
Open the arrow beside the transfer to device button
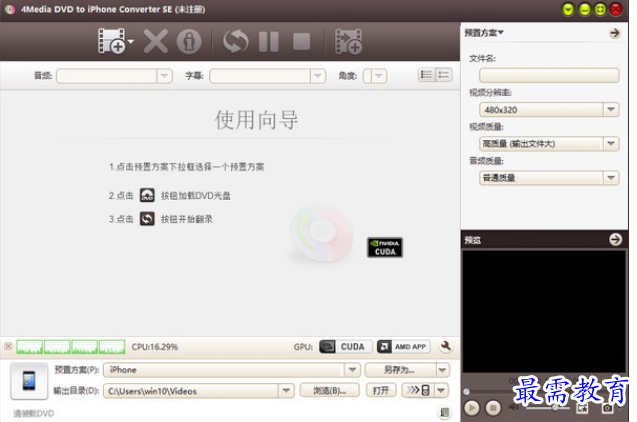click(442, 391)
